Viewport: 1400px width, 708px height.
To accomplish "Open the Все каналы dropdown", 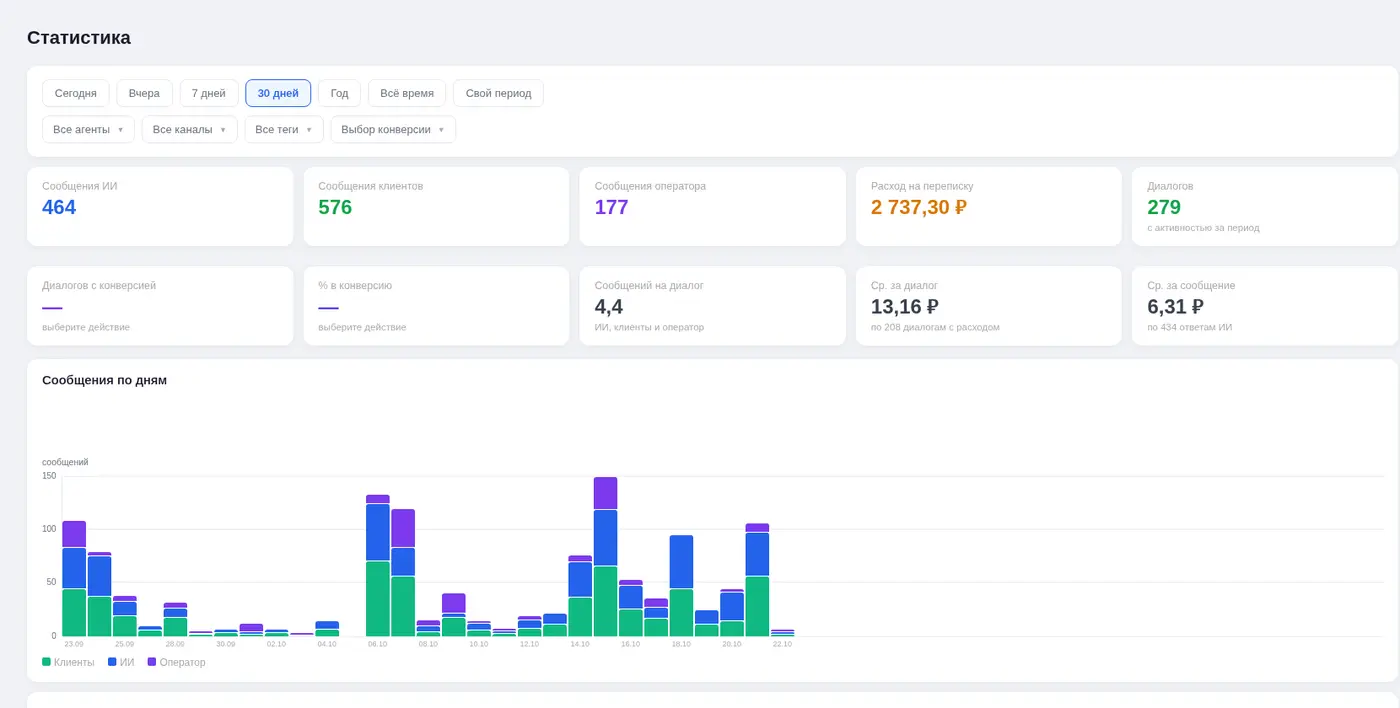I will [x=190, y=129].
